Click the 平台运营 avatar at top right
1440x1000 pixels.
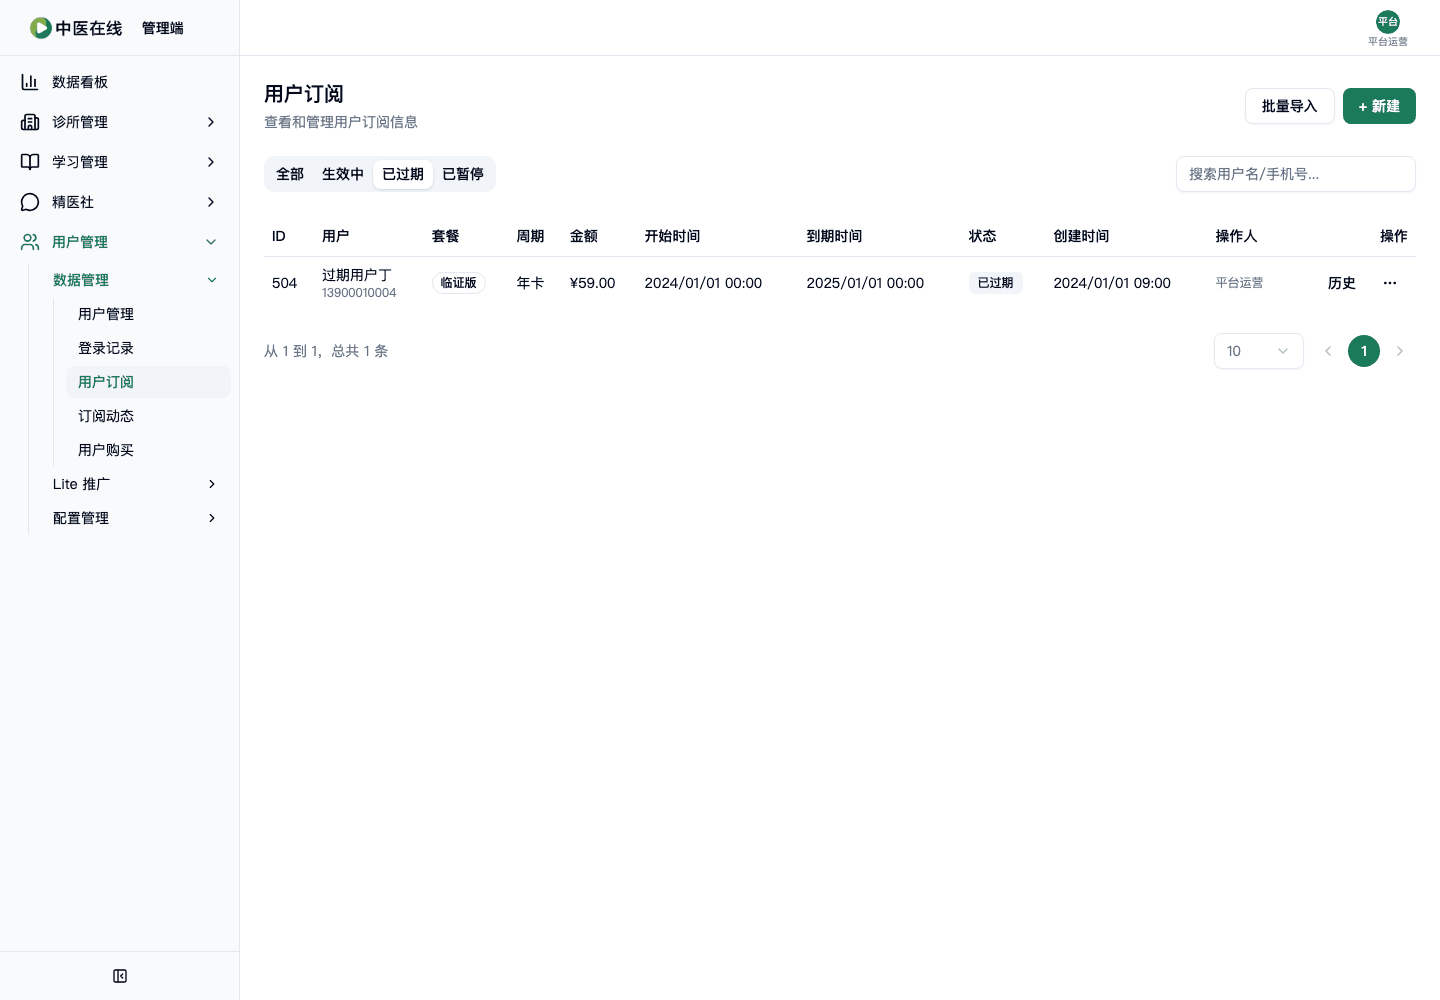[1388, 22]
